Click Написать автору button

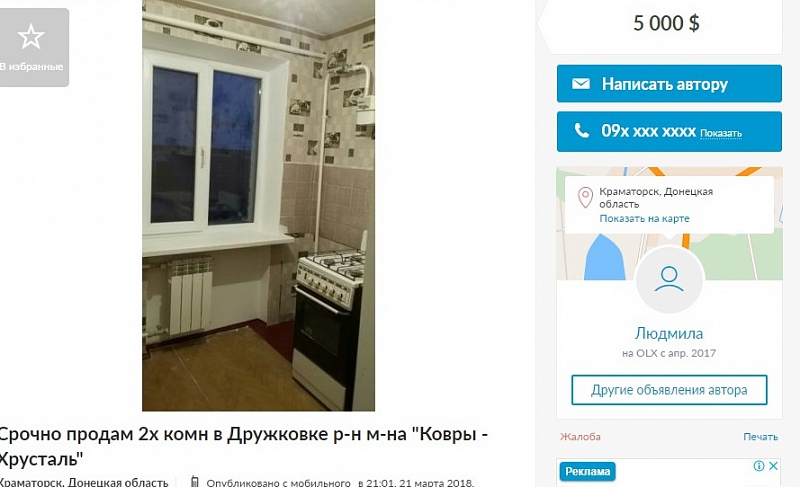point(669,84)
